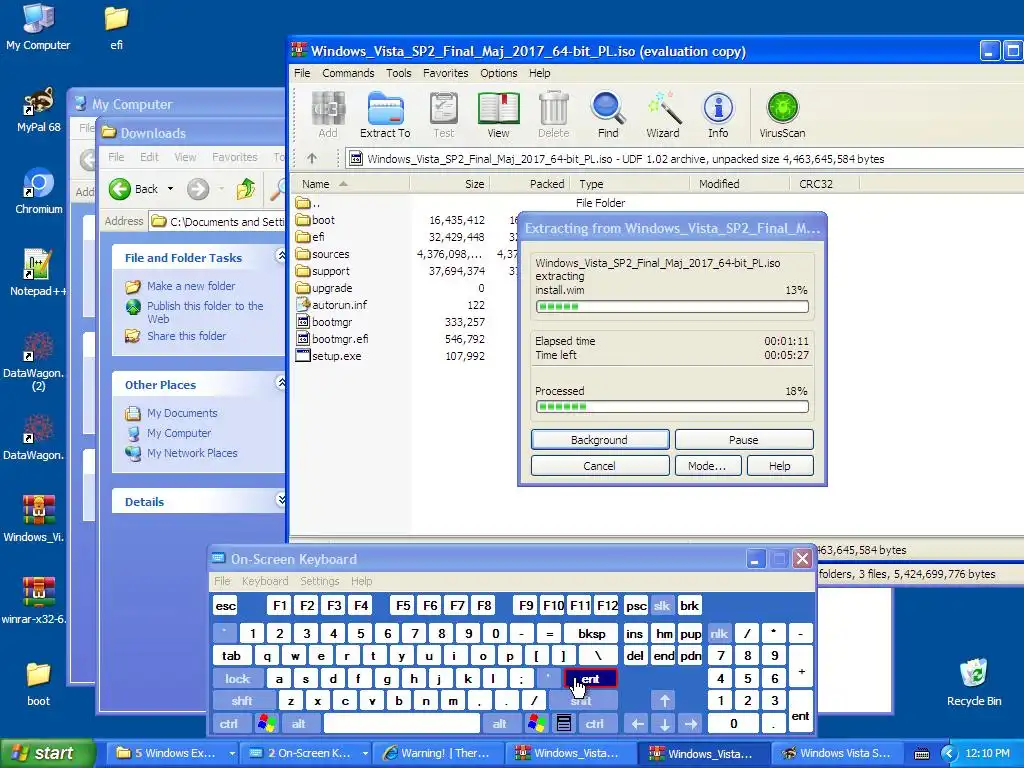Run the VirusScan bug icon

782,115
